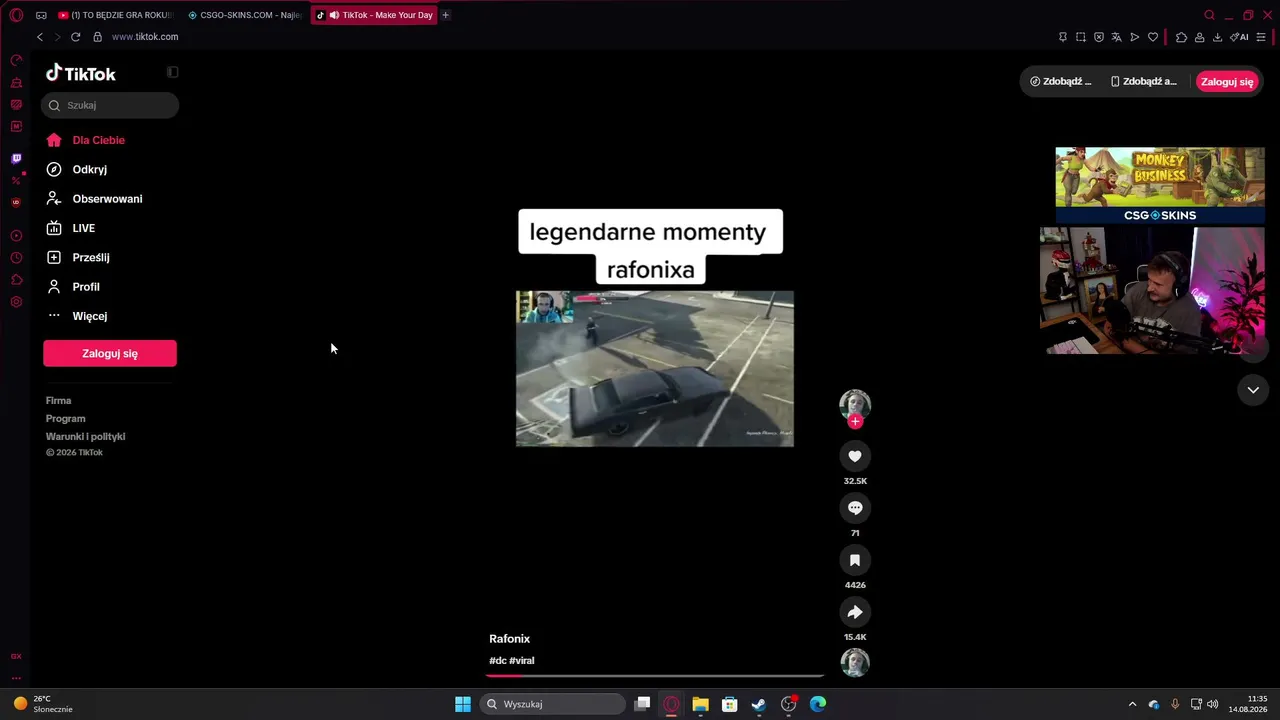Switch to the YouTube browser tab
1280x720 pixels.
[115, 15]
